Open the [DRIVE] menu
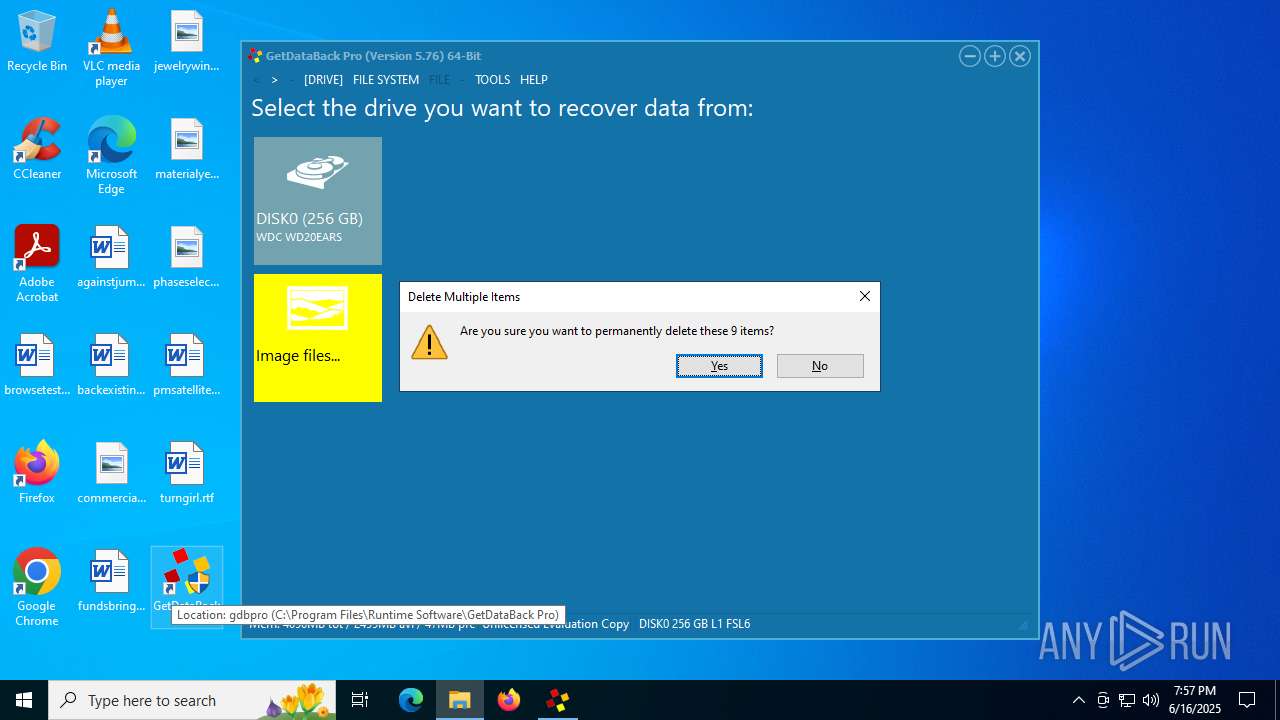This screenshot has width=1280, height=720. 323,80
